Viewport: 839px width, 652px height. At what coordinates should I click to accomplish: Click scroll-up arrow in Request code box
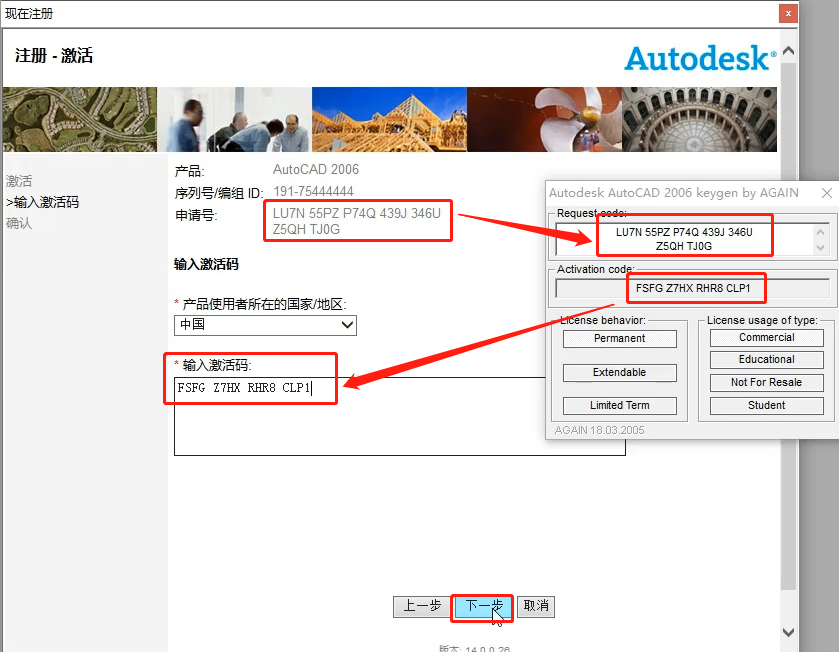point(820,232)
